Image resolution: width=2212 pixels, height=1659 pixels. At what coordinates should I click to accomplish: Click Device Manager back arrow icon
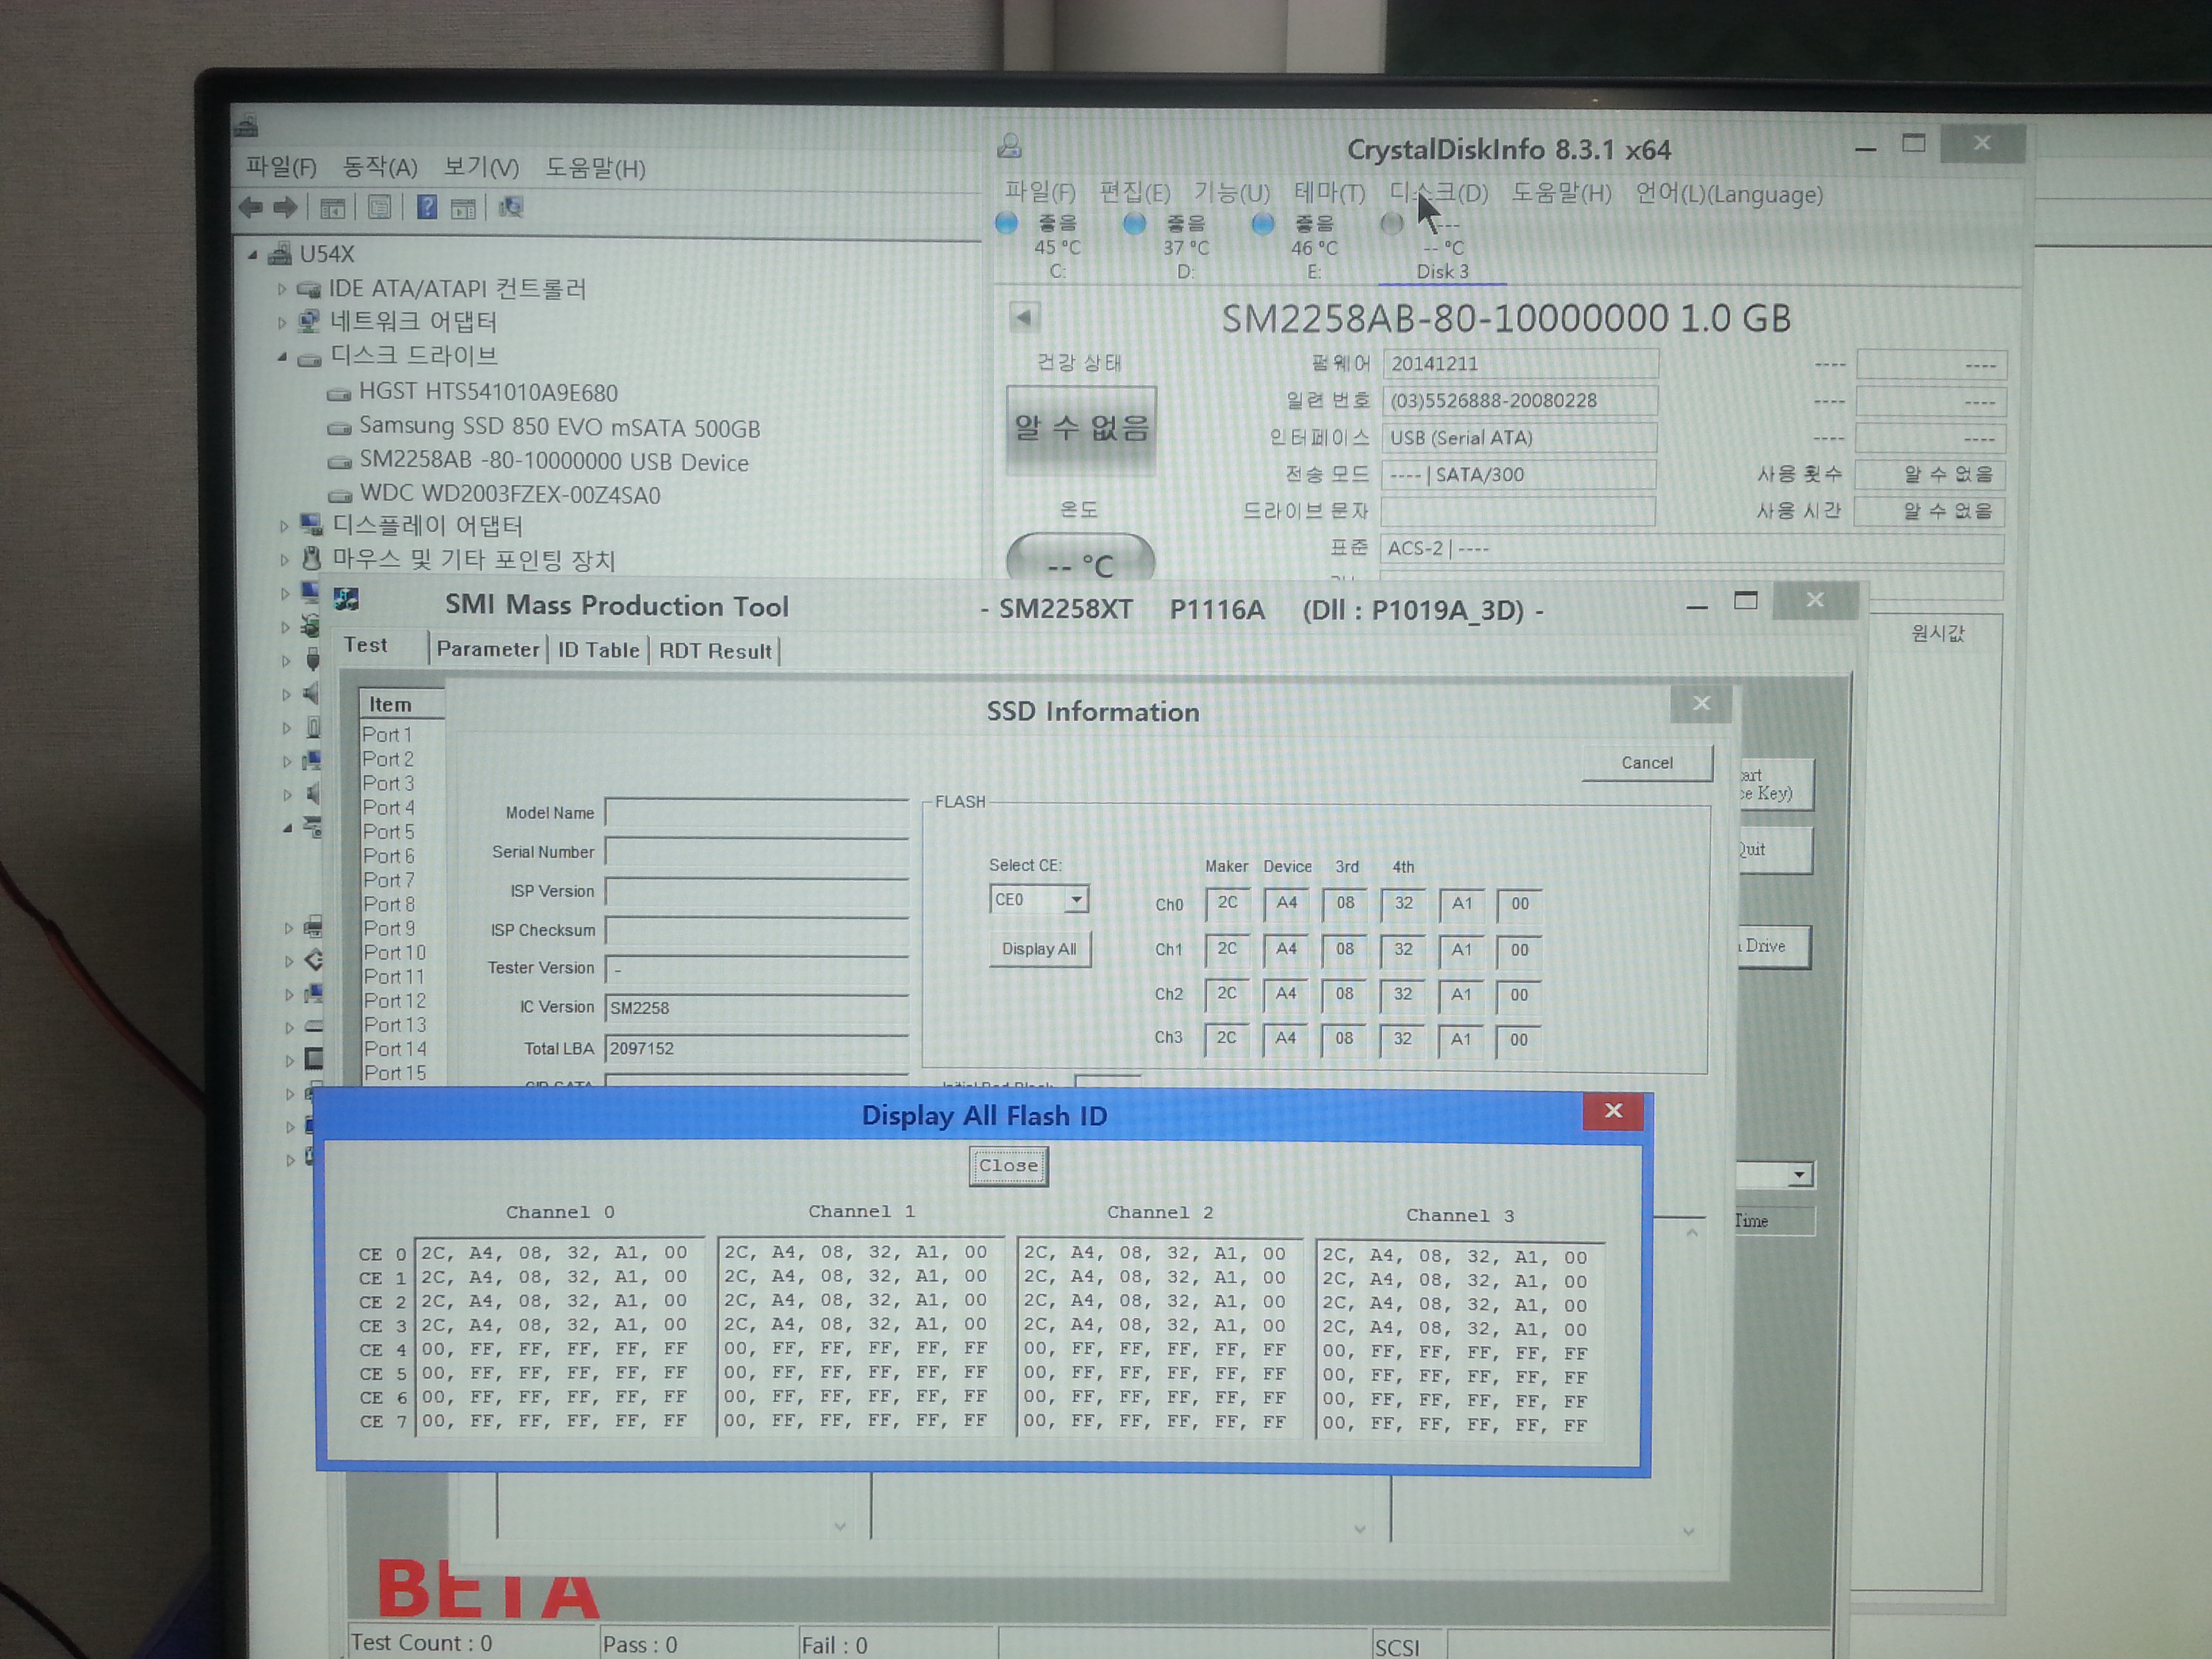coord(250,208)
